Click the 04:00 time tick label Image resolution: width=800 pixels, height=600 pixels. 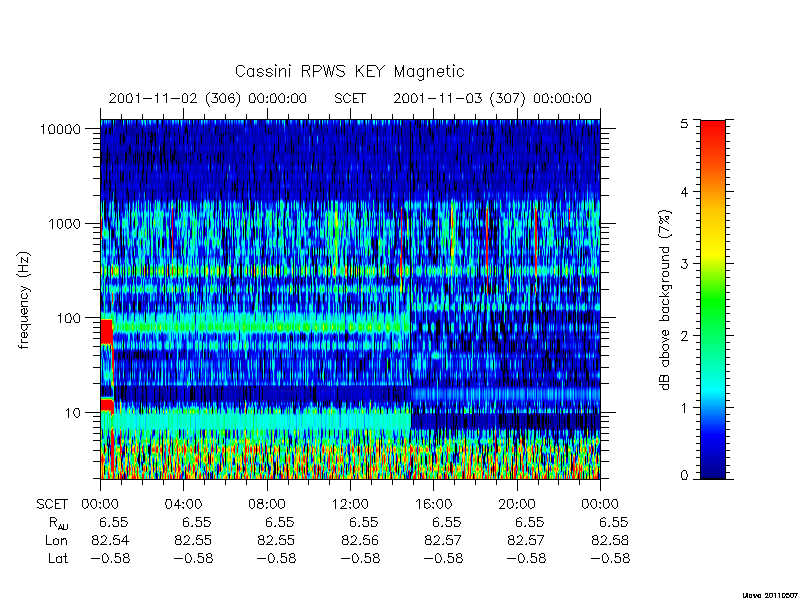click(x=184, y=505)
